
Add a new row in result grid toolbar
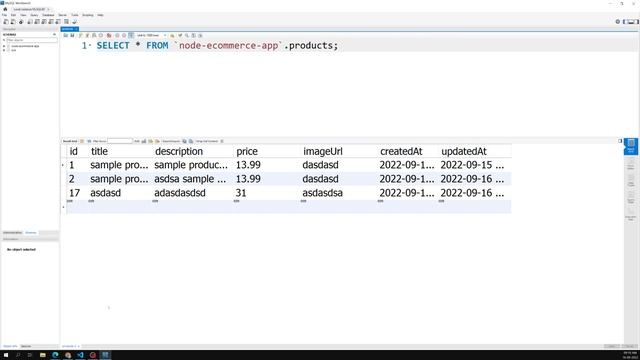(151, 141)
